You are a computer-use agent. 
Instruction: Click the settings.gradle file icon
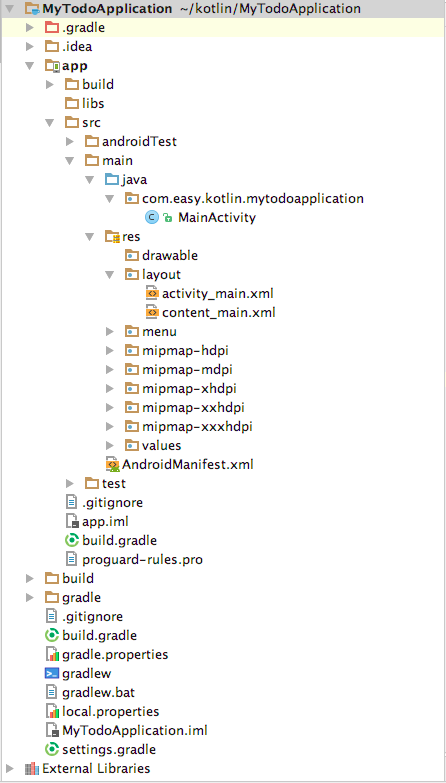click(x=52, y=749)
